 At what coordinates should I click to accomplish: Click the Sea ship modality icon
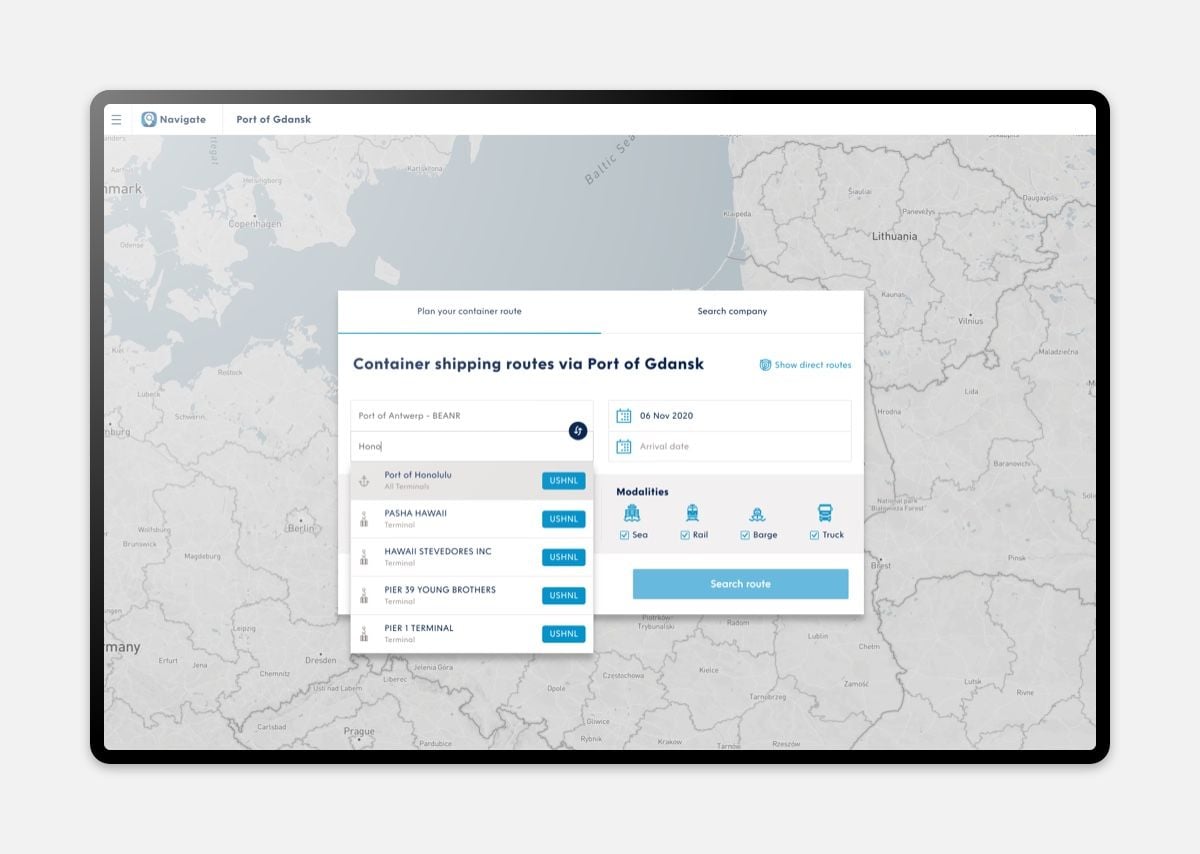[632, 514]
